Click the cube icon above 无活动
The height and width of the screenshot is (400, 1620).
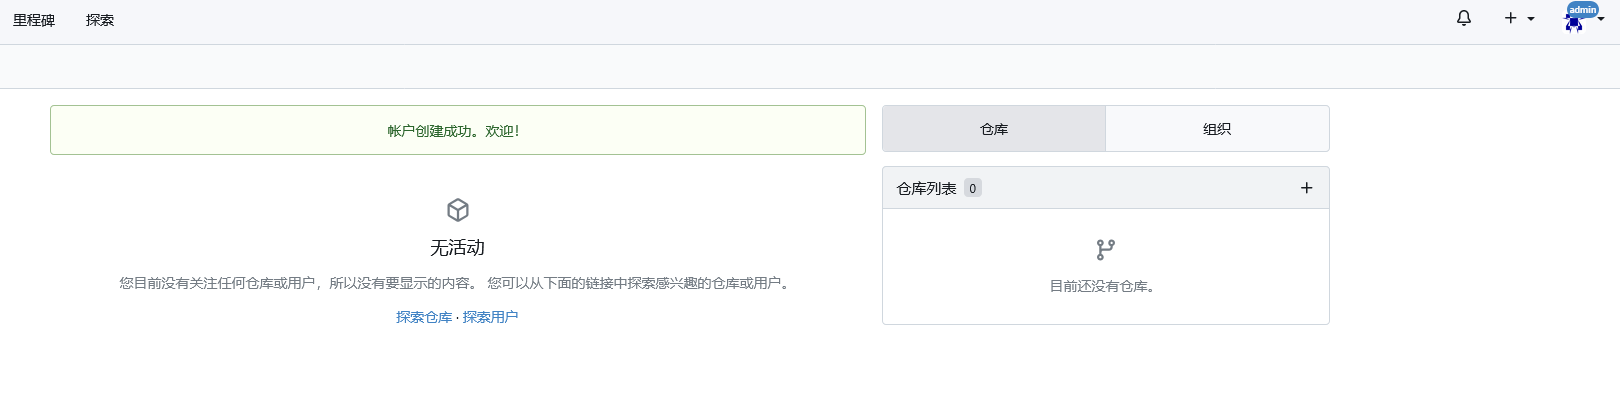[458, 210]
